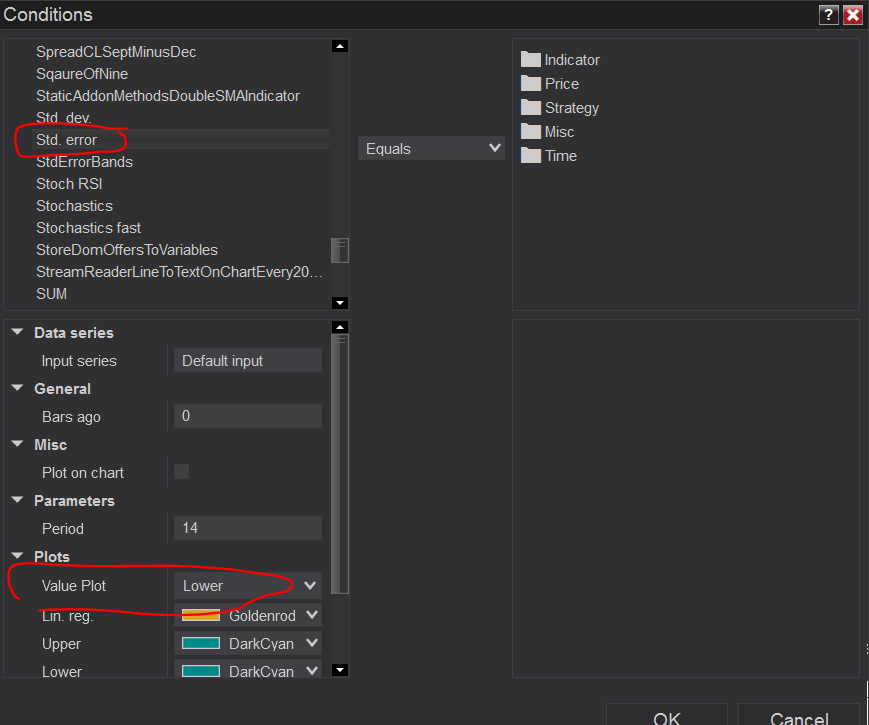The height and width of the screenshot is (725, 869).
Task: Select Stoch RSI indicator
Action: pos(69,183)
